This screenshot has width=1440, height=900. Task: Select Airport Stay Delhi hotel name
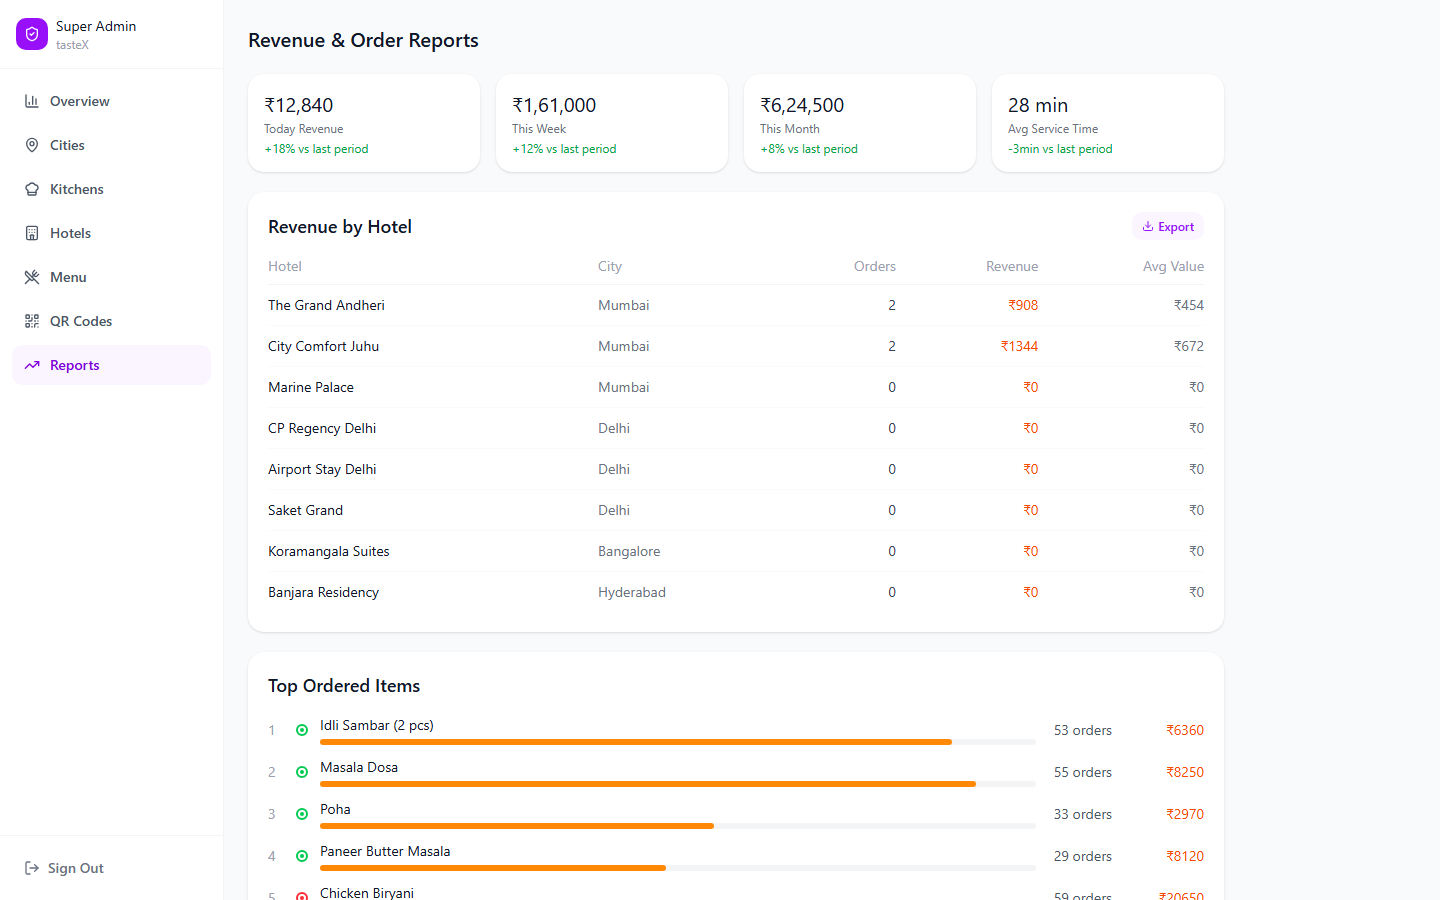[x=322, y=469]
